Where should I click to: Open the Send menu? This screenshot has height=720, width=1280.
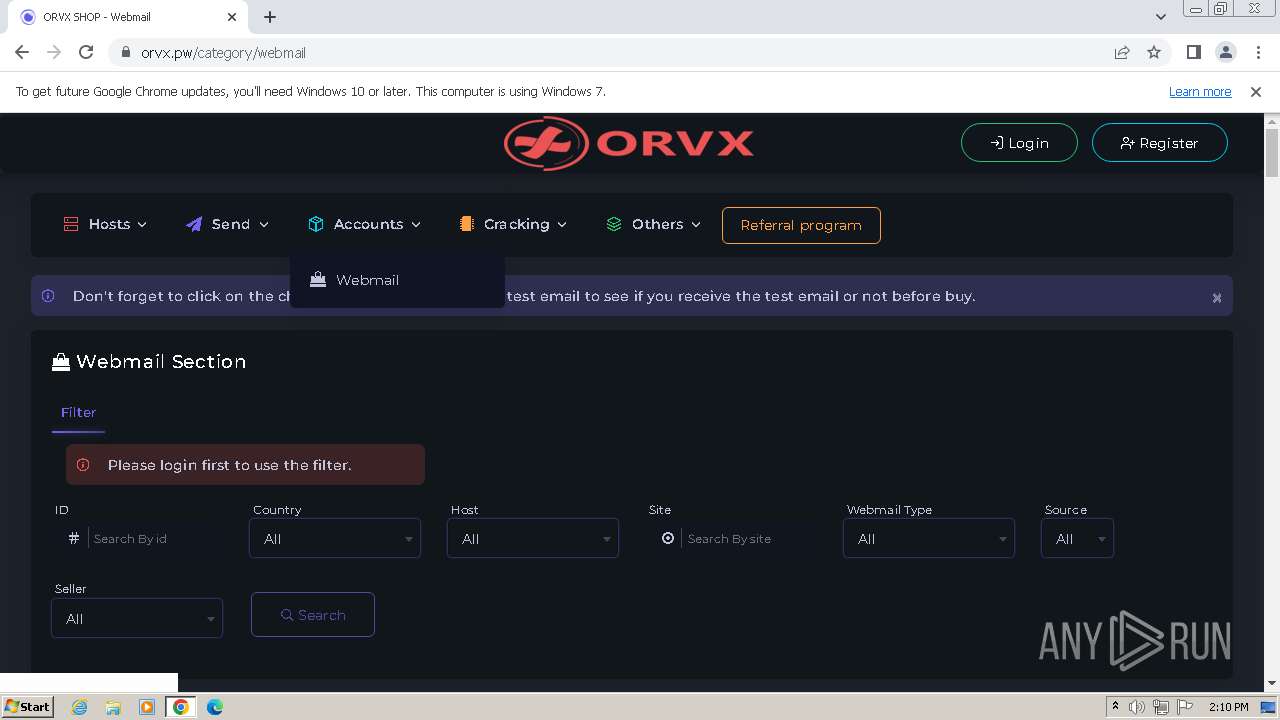click(227, 224)
